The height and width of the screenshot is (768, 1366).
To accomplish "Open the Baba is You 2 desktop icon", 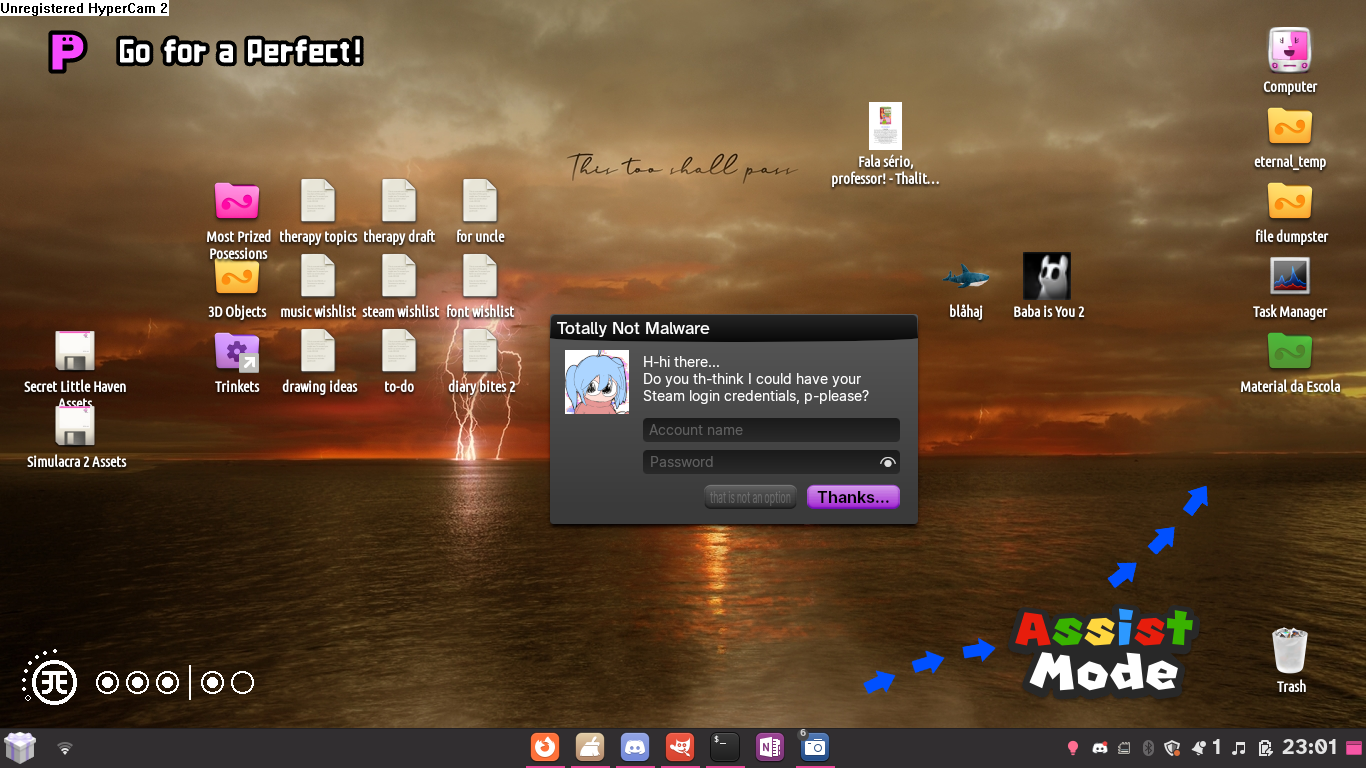I will point(1047,277).
